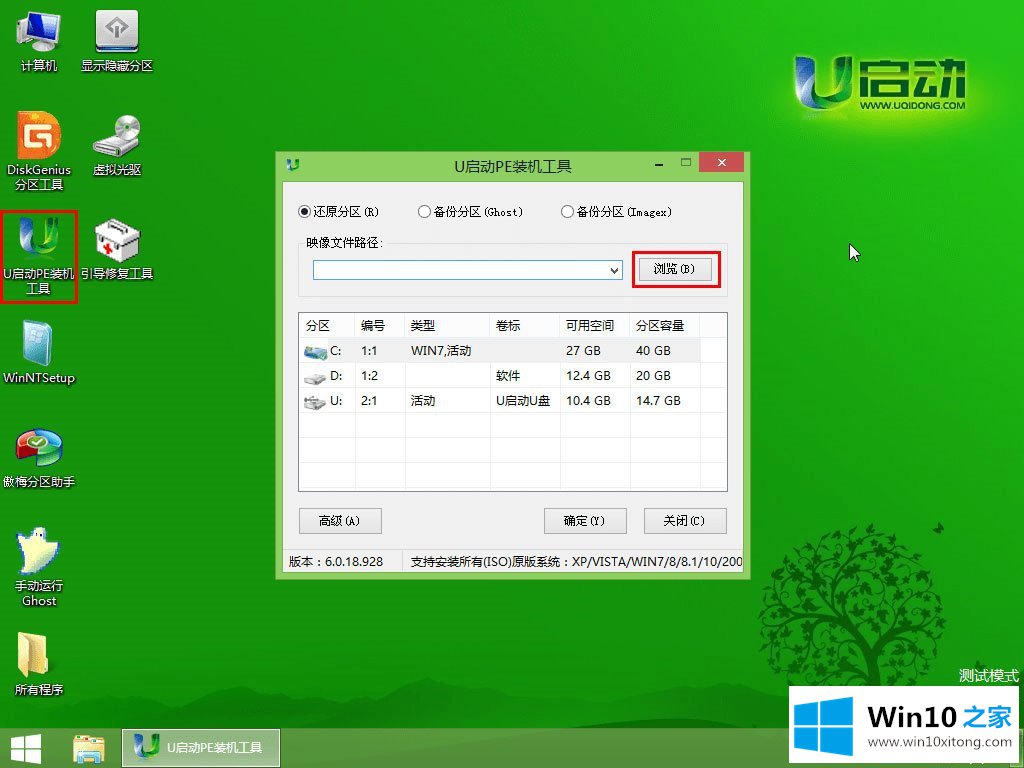This screenshot has width=1024, height=768.
Task: Open the 显示隐藏分区 desktop icon
Action: (117, 40)
